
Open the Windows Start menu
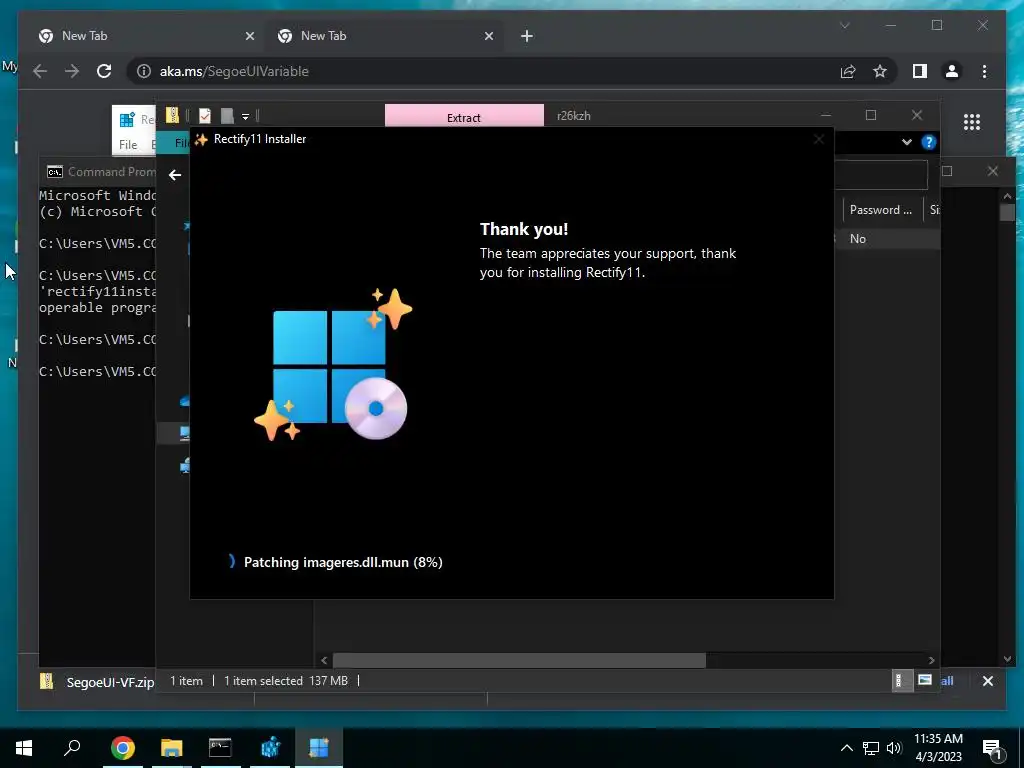click(x=24, y=748)
